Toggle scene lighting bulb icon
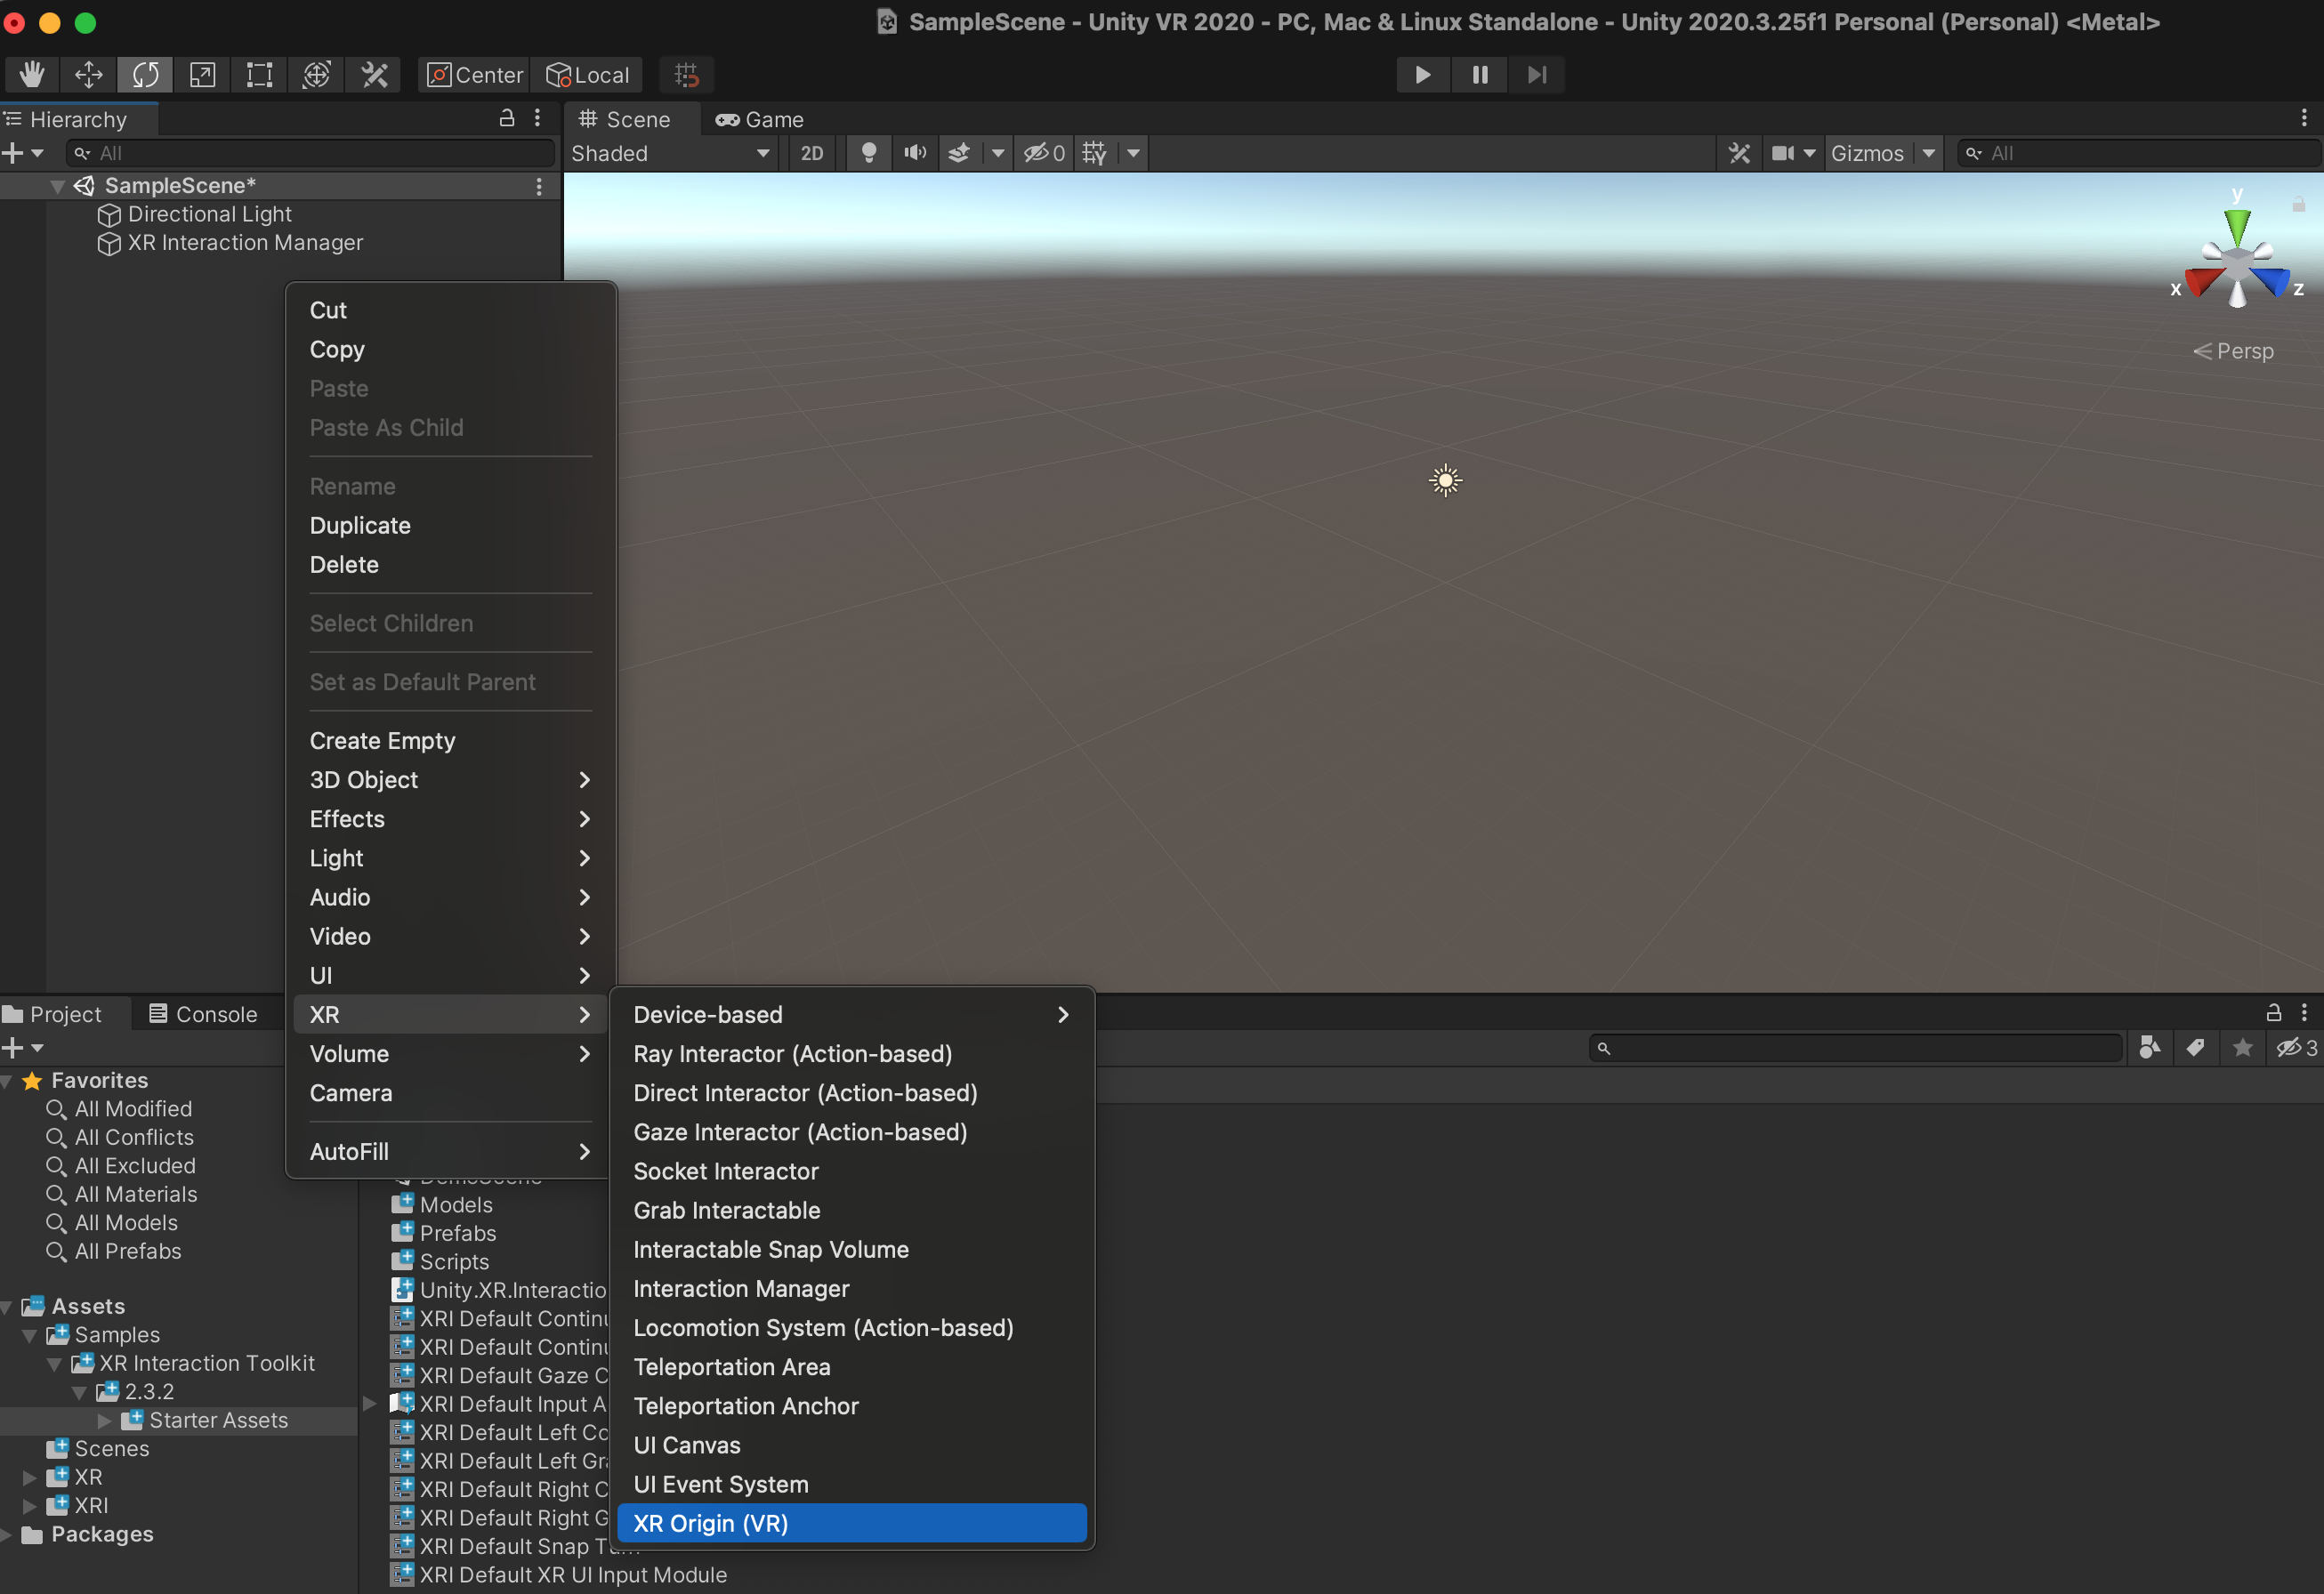This screenshot has height=1594, width=2324. tap(869, 153)
